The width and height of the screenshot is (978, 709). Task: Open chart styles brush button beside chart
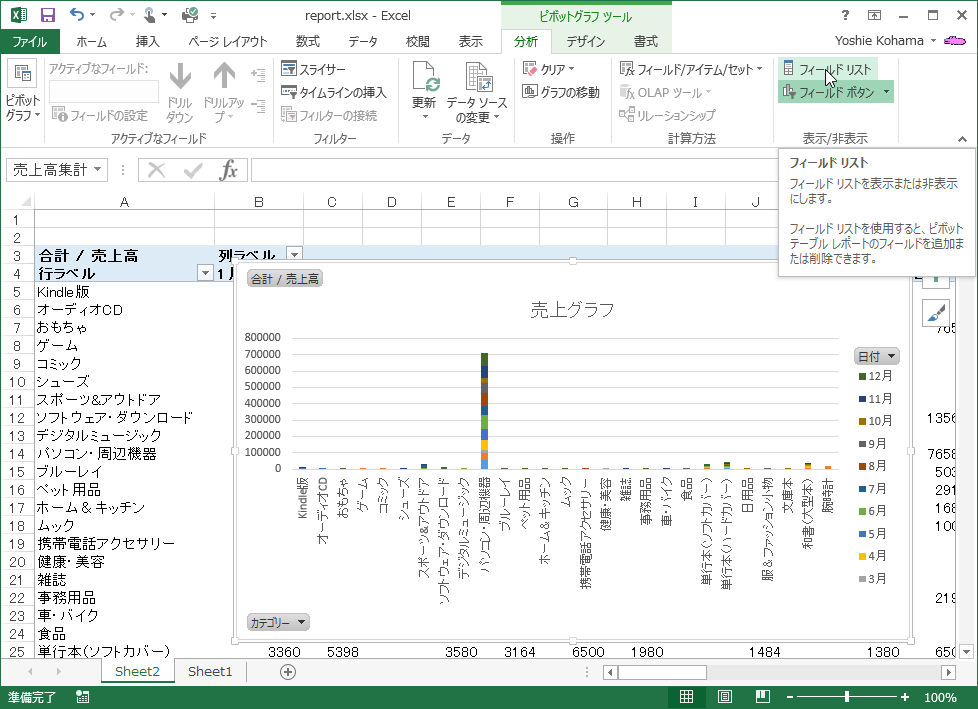(934, 313)
